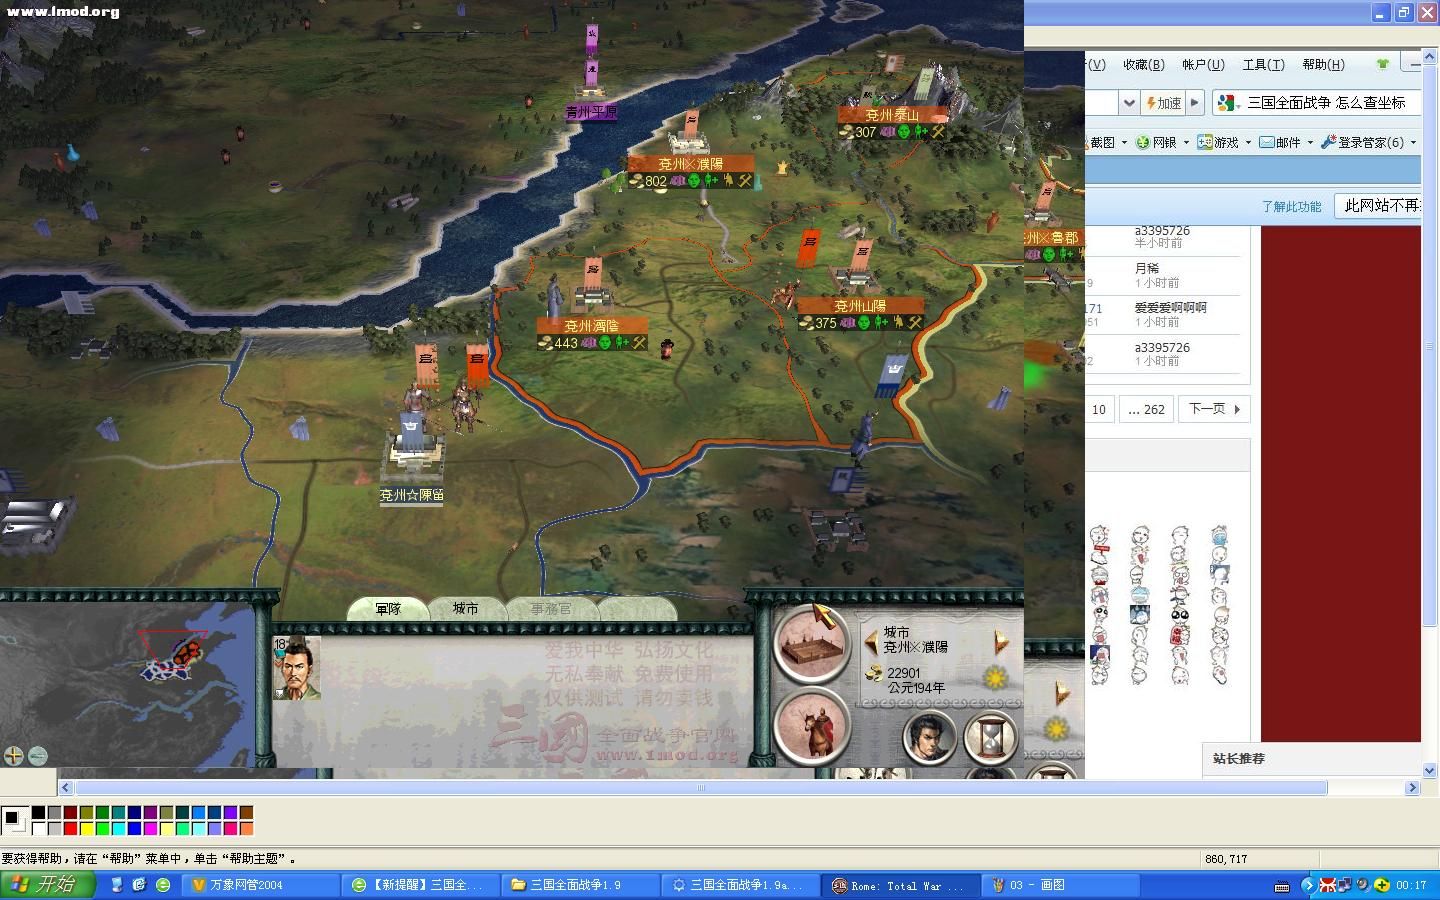
Task: Open the 工具(T) browser menu
Action: pyautogui.click(x=1263, y=64)
